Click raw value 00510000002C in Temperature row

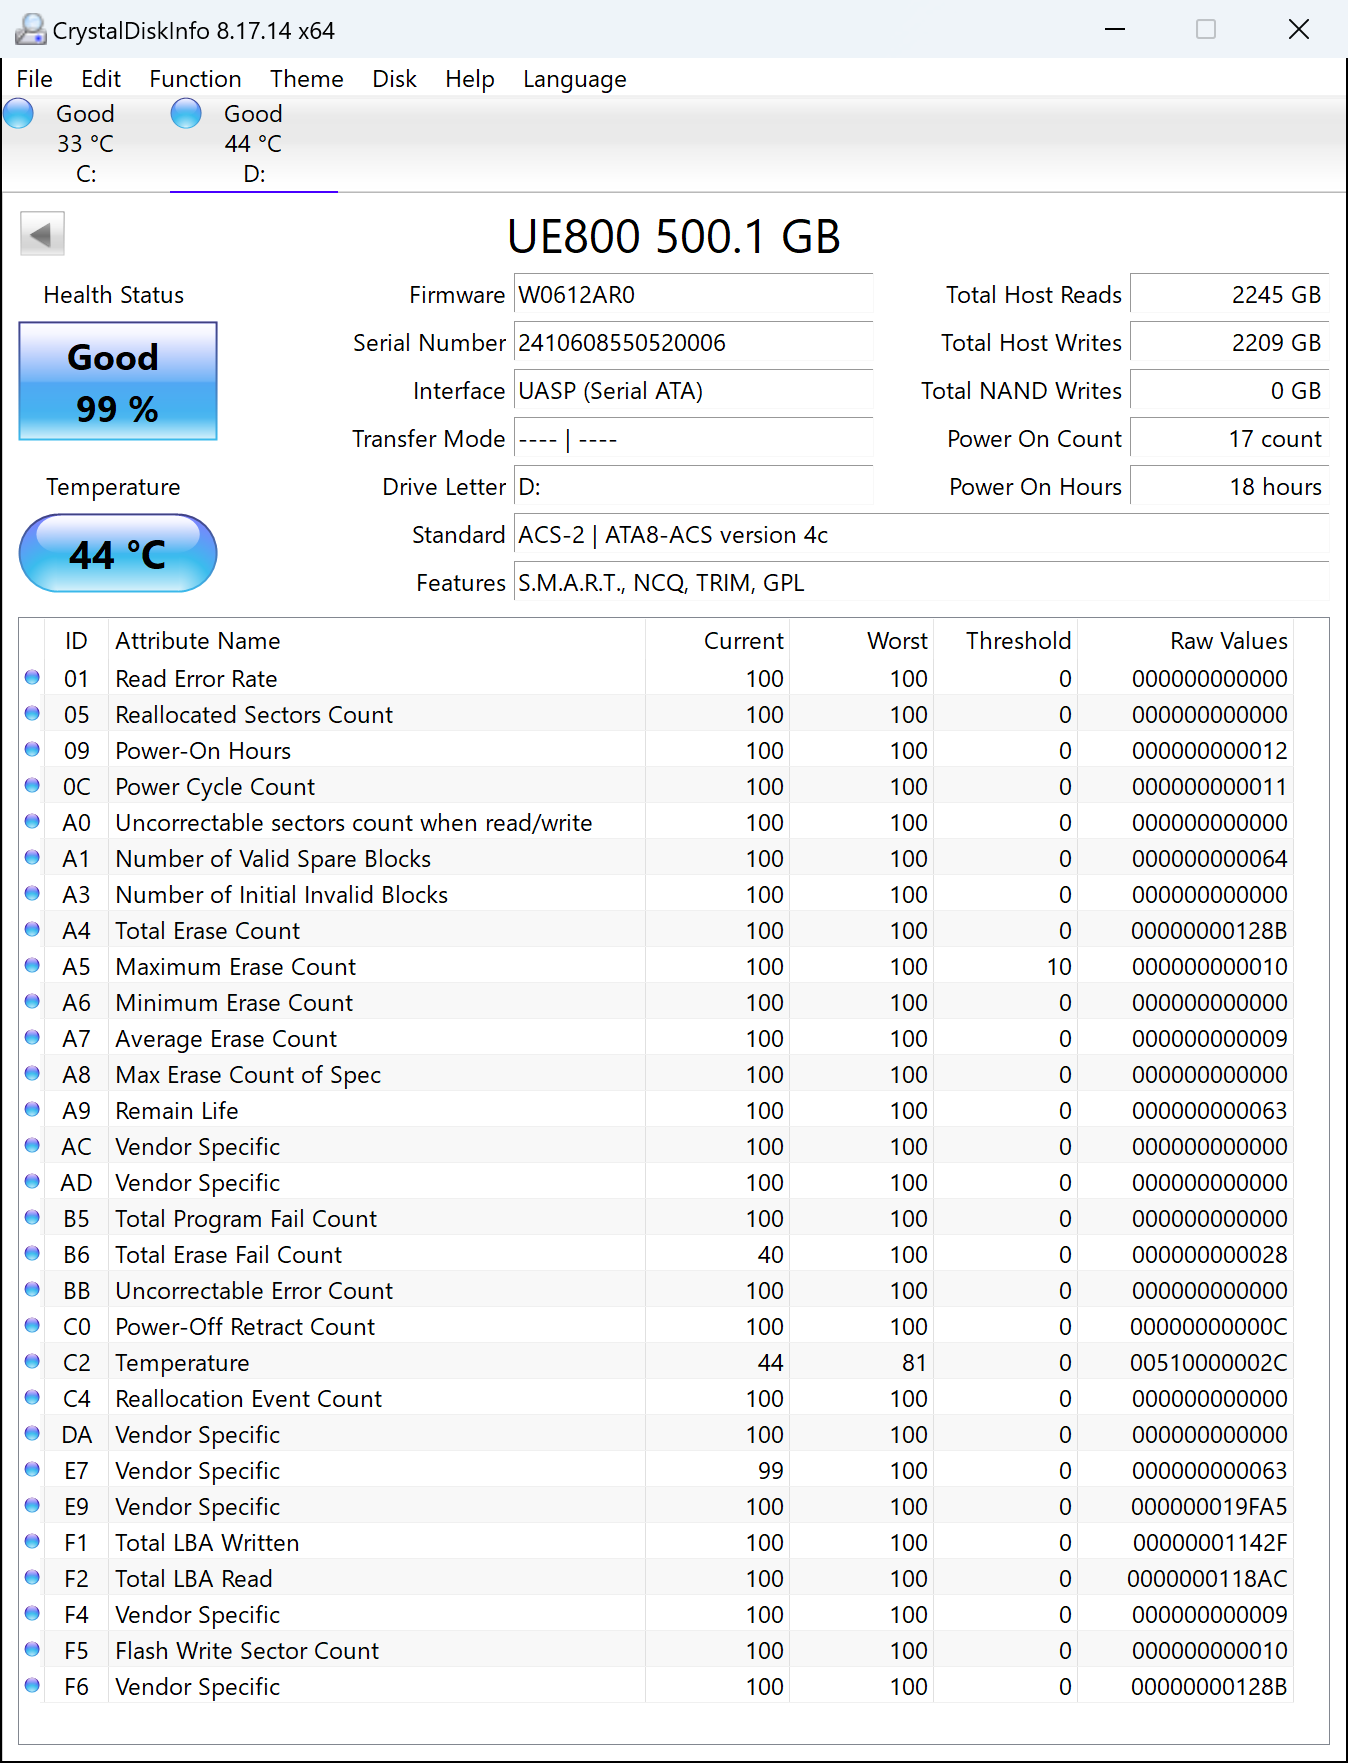tap(1209, 1363)
